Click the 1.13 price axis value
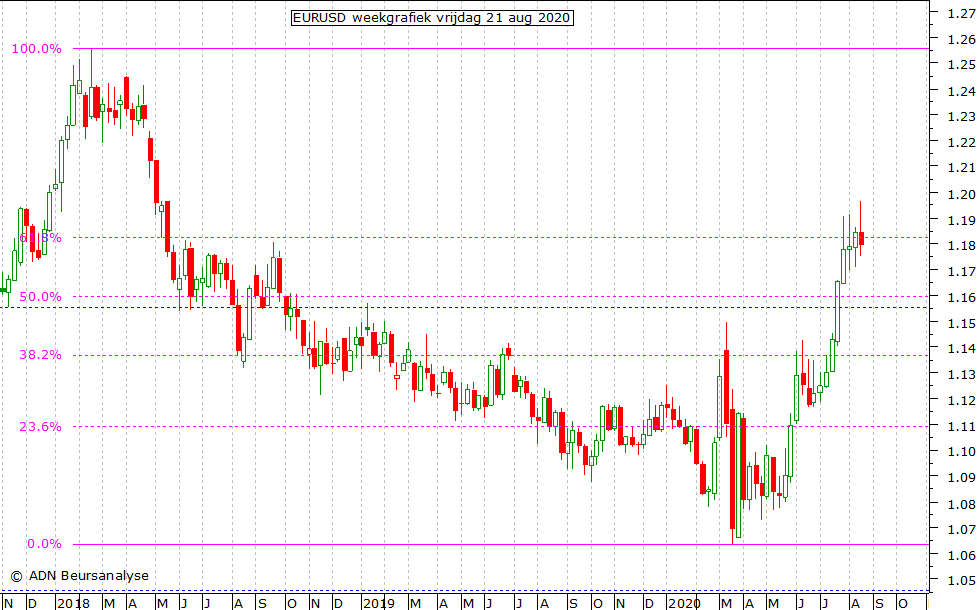 [961, 375]
